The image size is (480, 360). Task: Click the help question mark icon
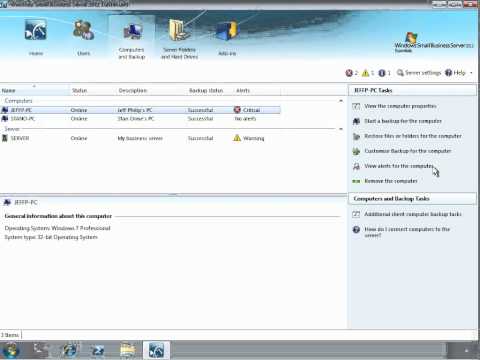pos(356,229)
